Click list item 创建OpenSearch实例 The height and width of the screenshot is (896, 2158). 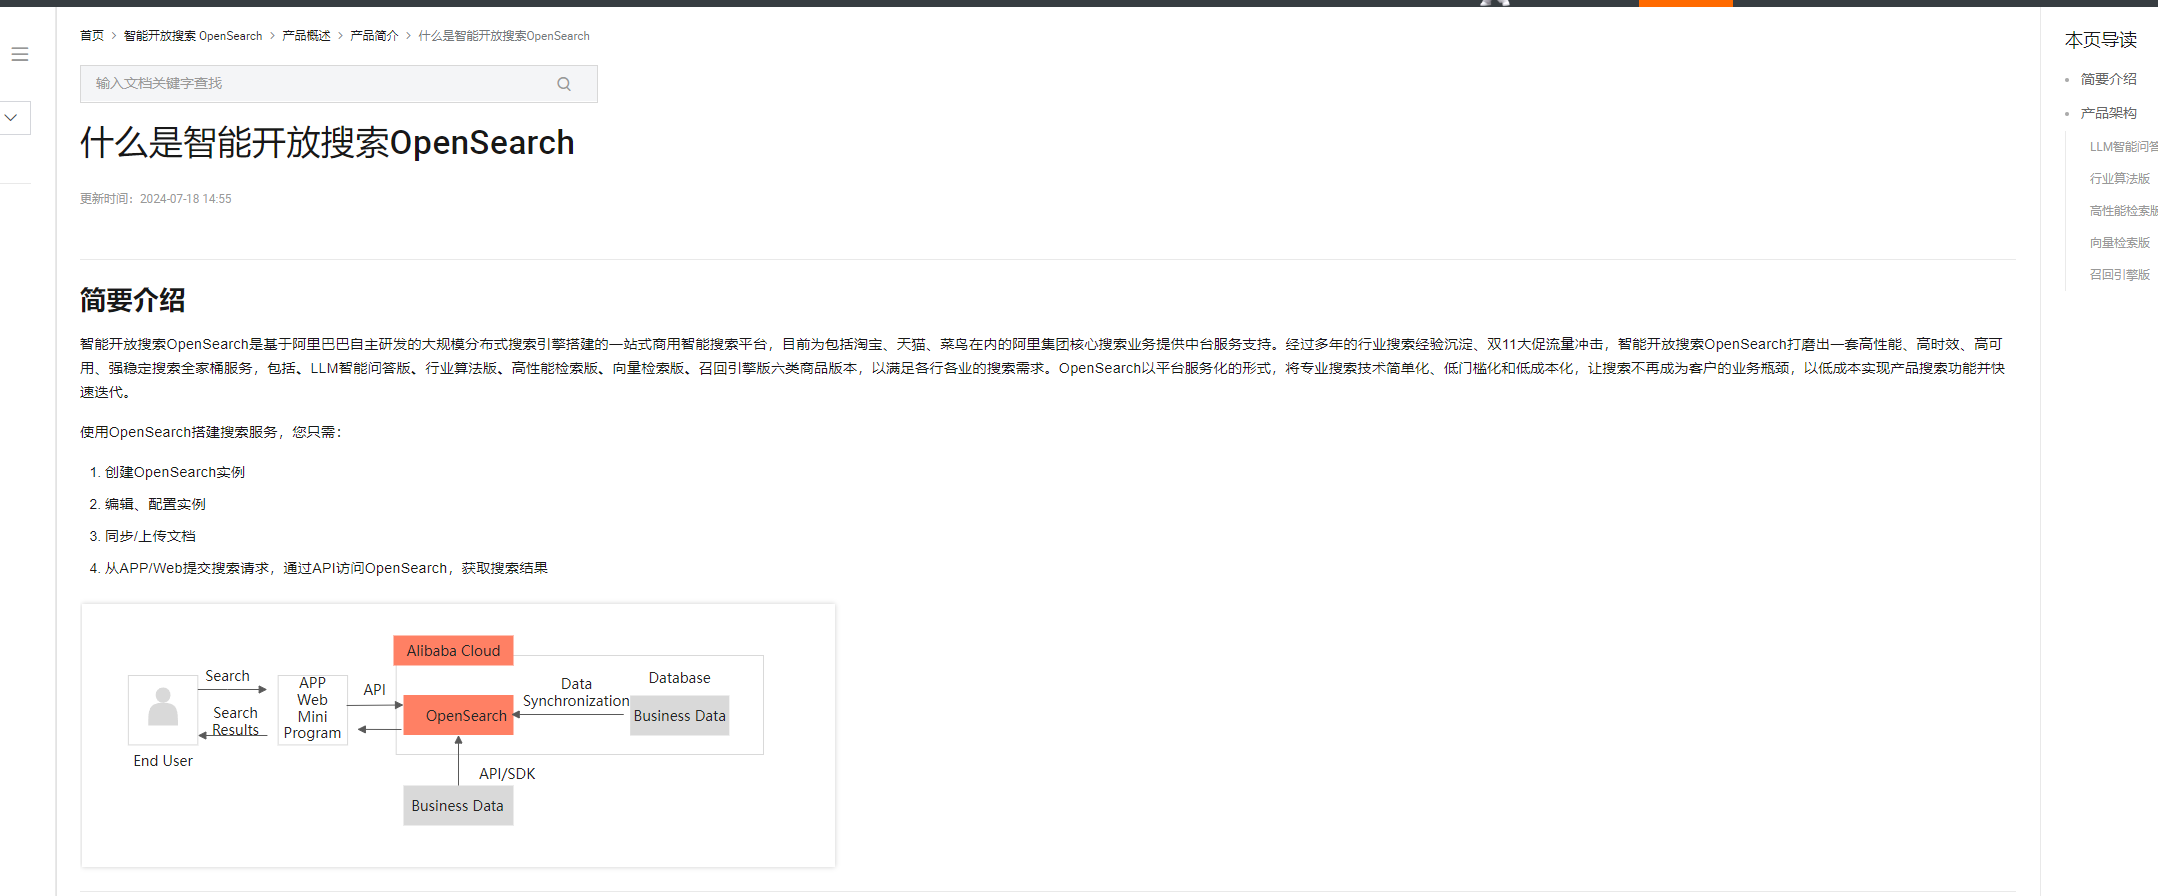pos(174,472)
